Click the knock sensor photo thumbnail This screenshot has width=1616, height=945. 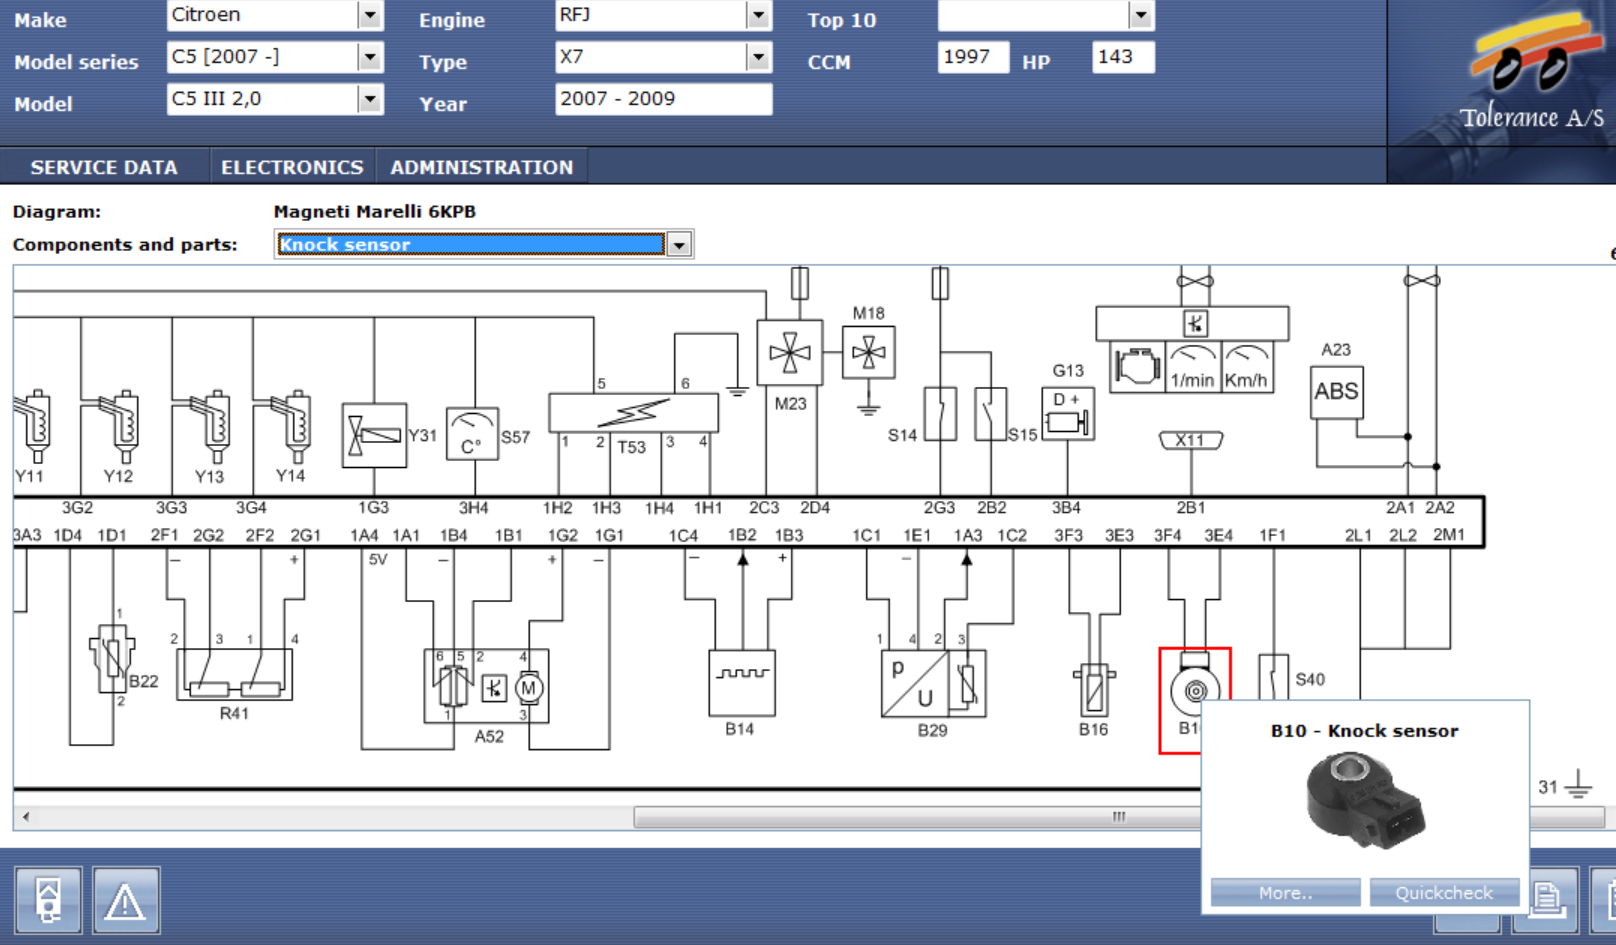coord(1364,801)
